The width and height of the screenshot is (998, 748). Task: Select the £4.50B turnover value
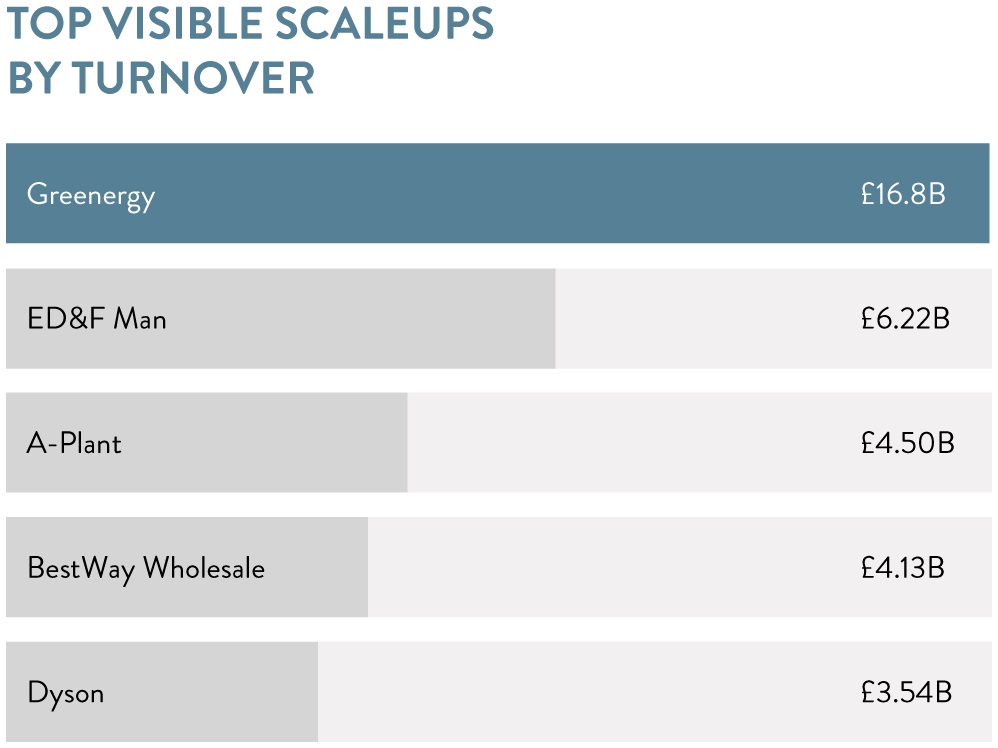tap(907, 443)
